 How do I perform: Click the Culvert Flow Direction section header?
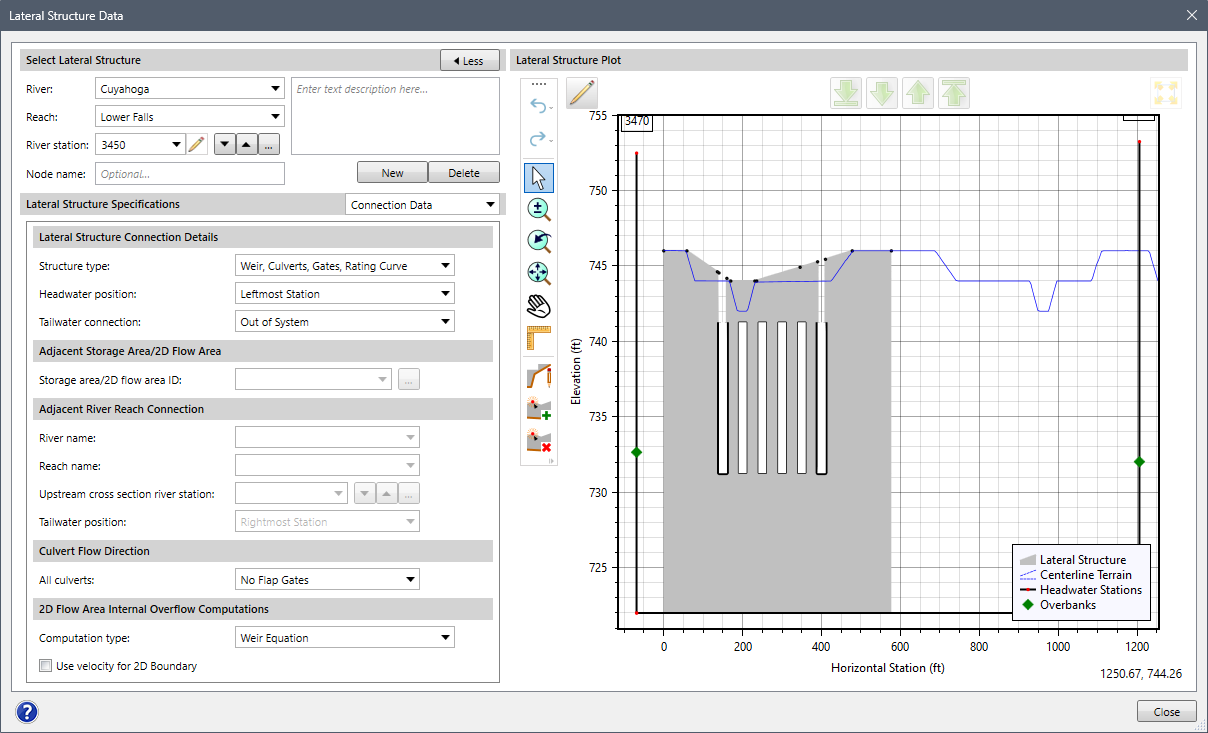(263, 551)
